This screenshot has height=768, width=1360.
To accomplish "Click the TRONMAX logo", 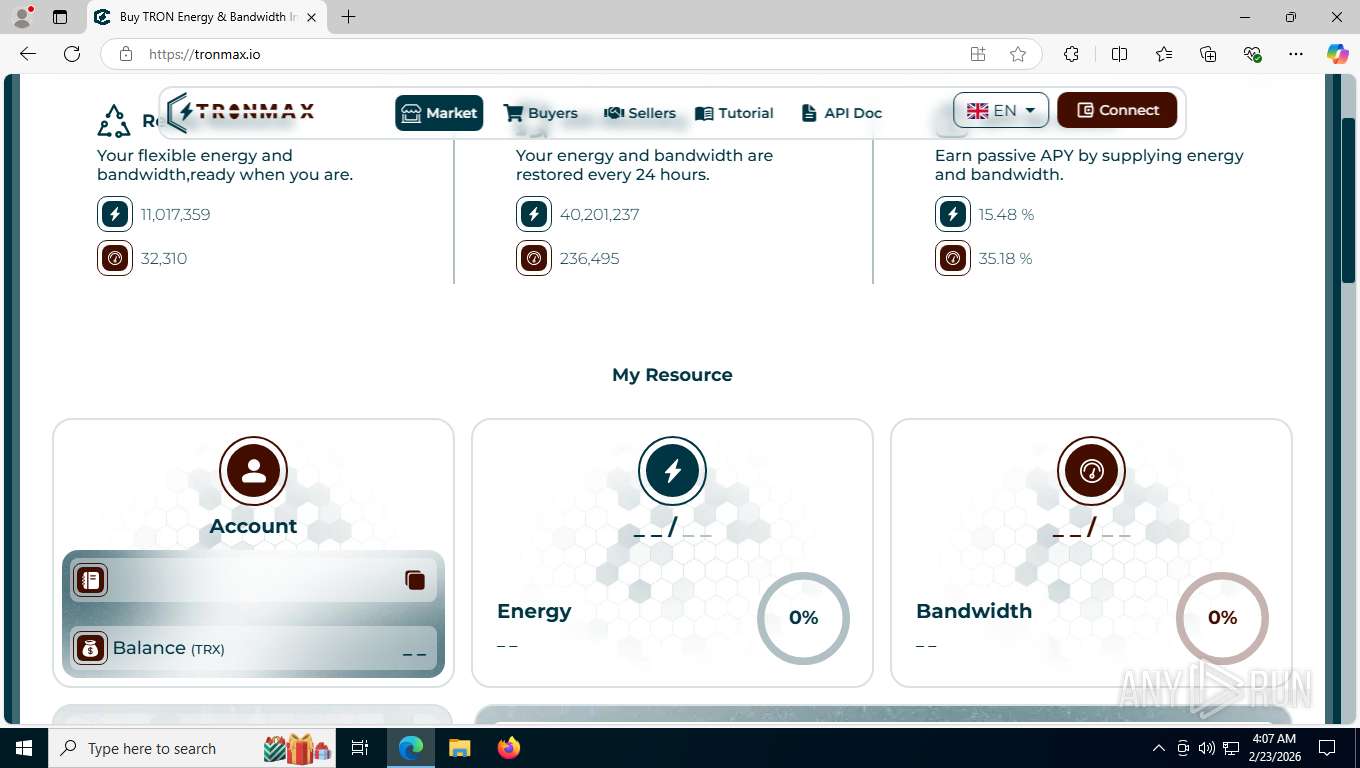I will tap(241, 112).
